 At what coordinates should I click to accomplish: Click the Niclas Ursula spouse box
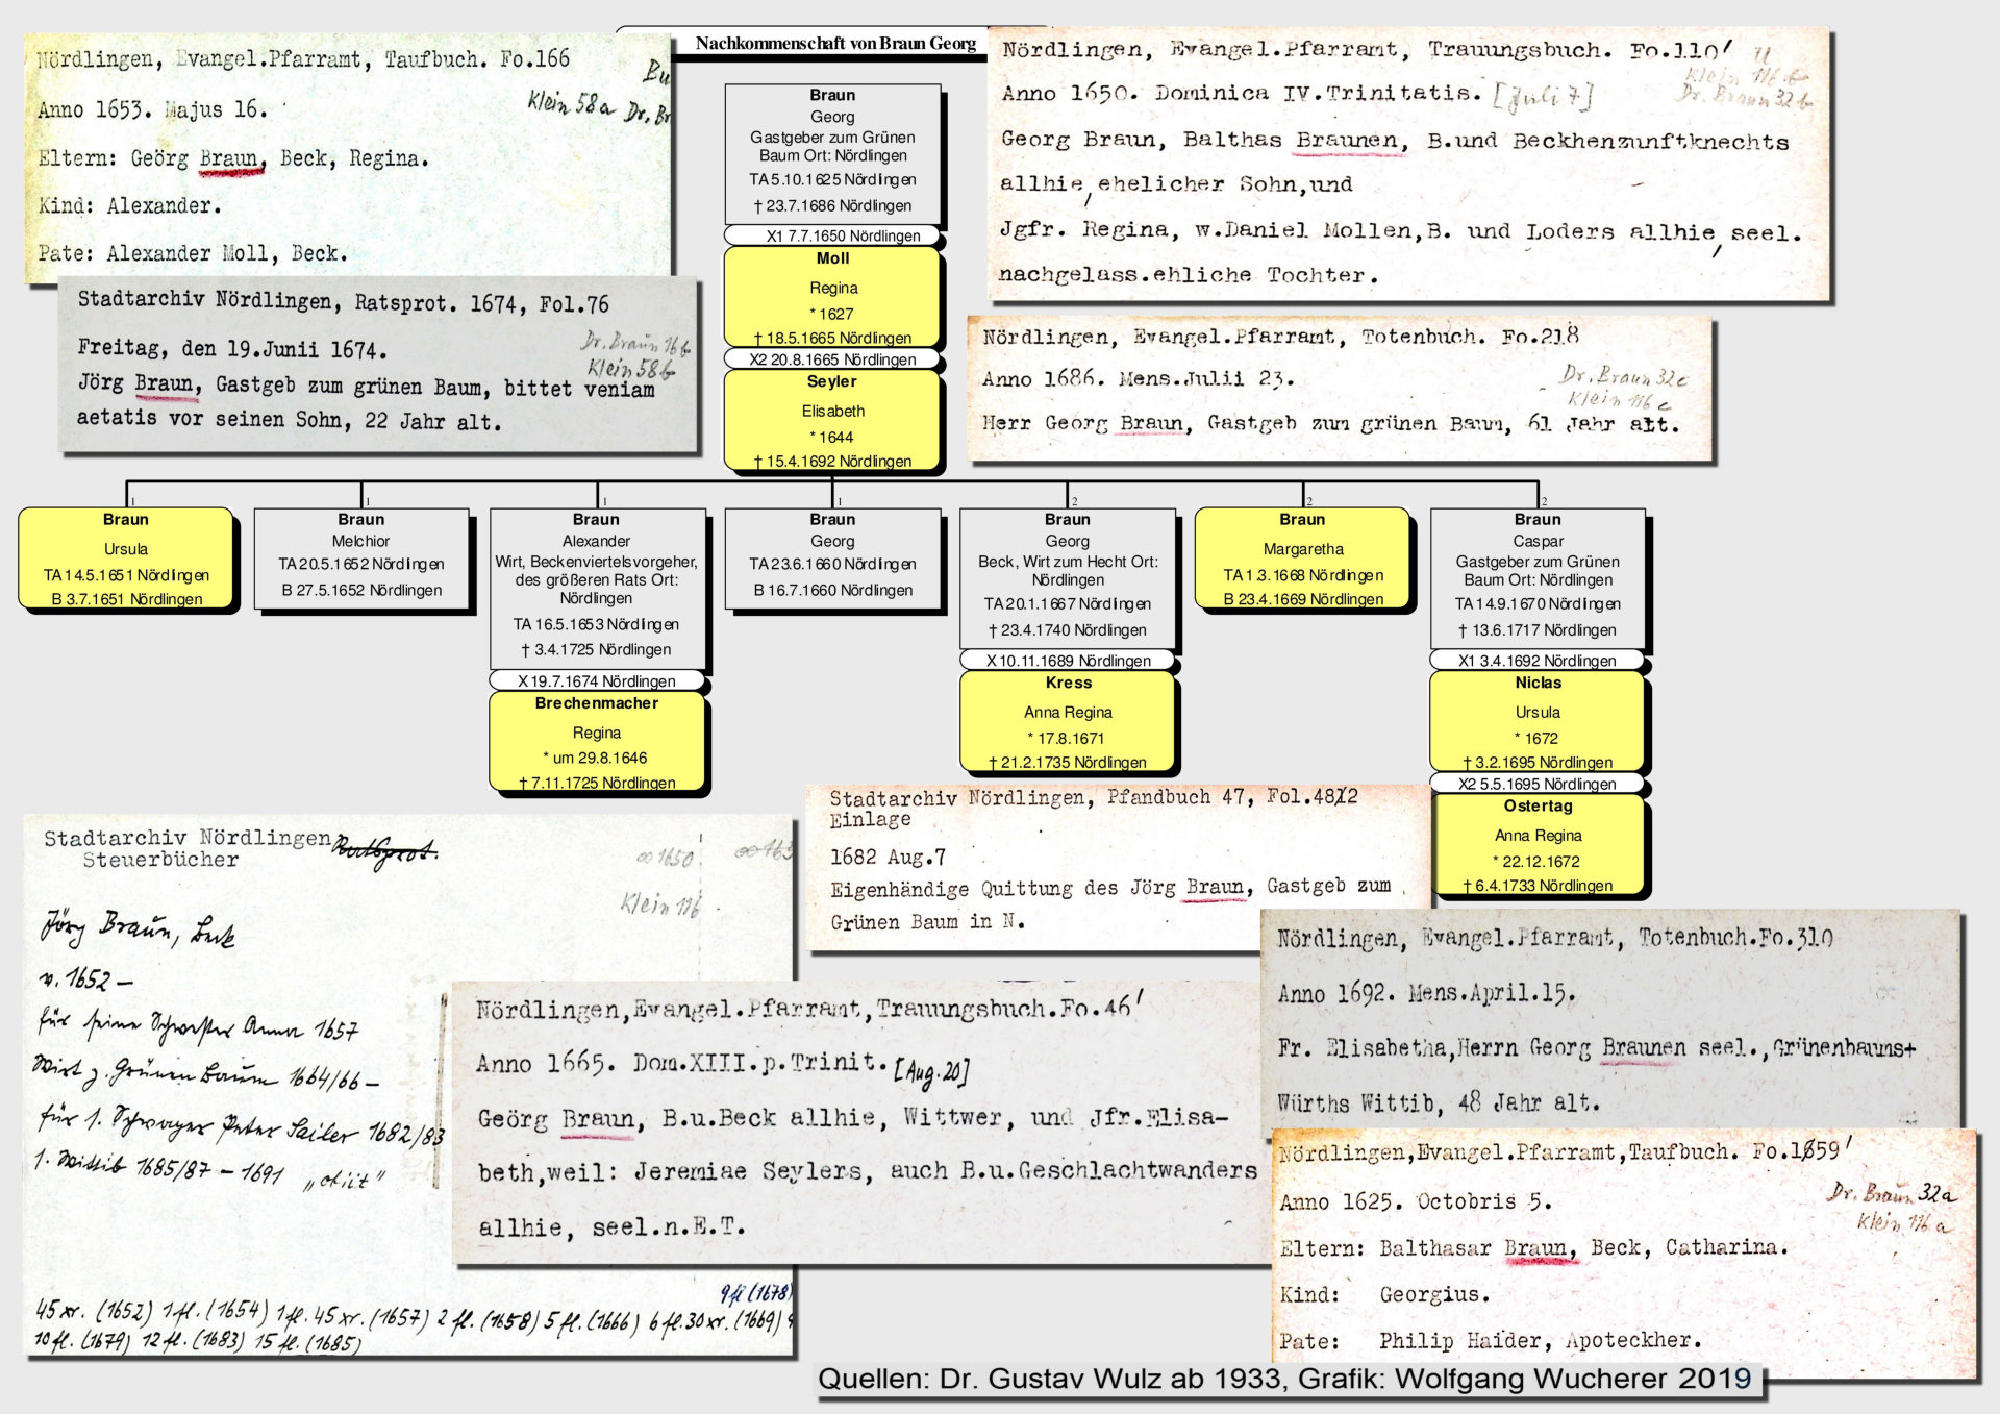[1537, 721]
